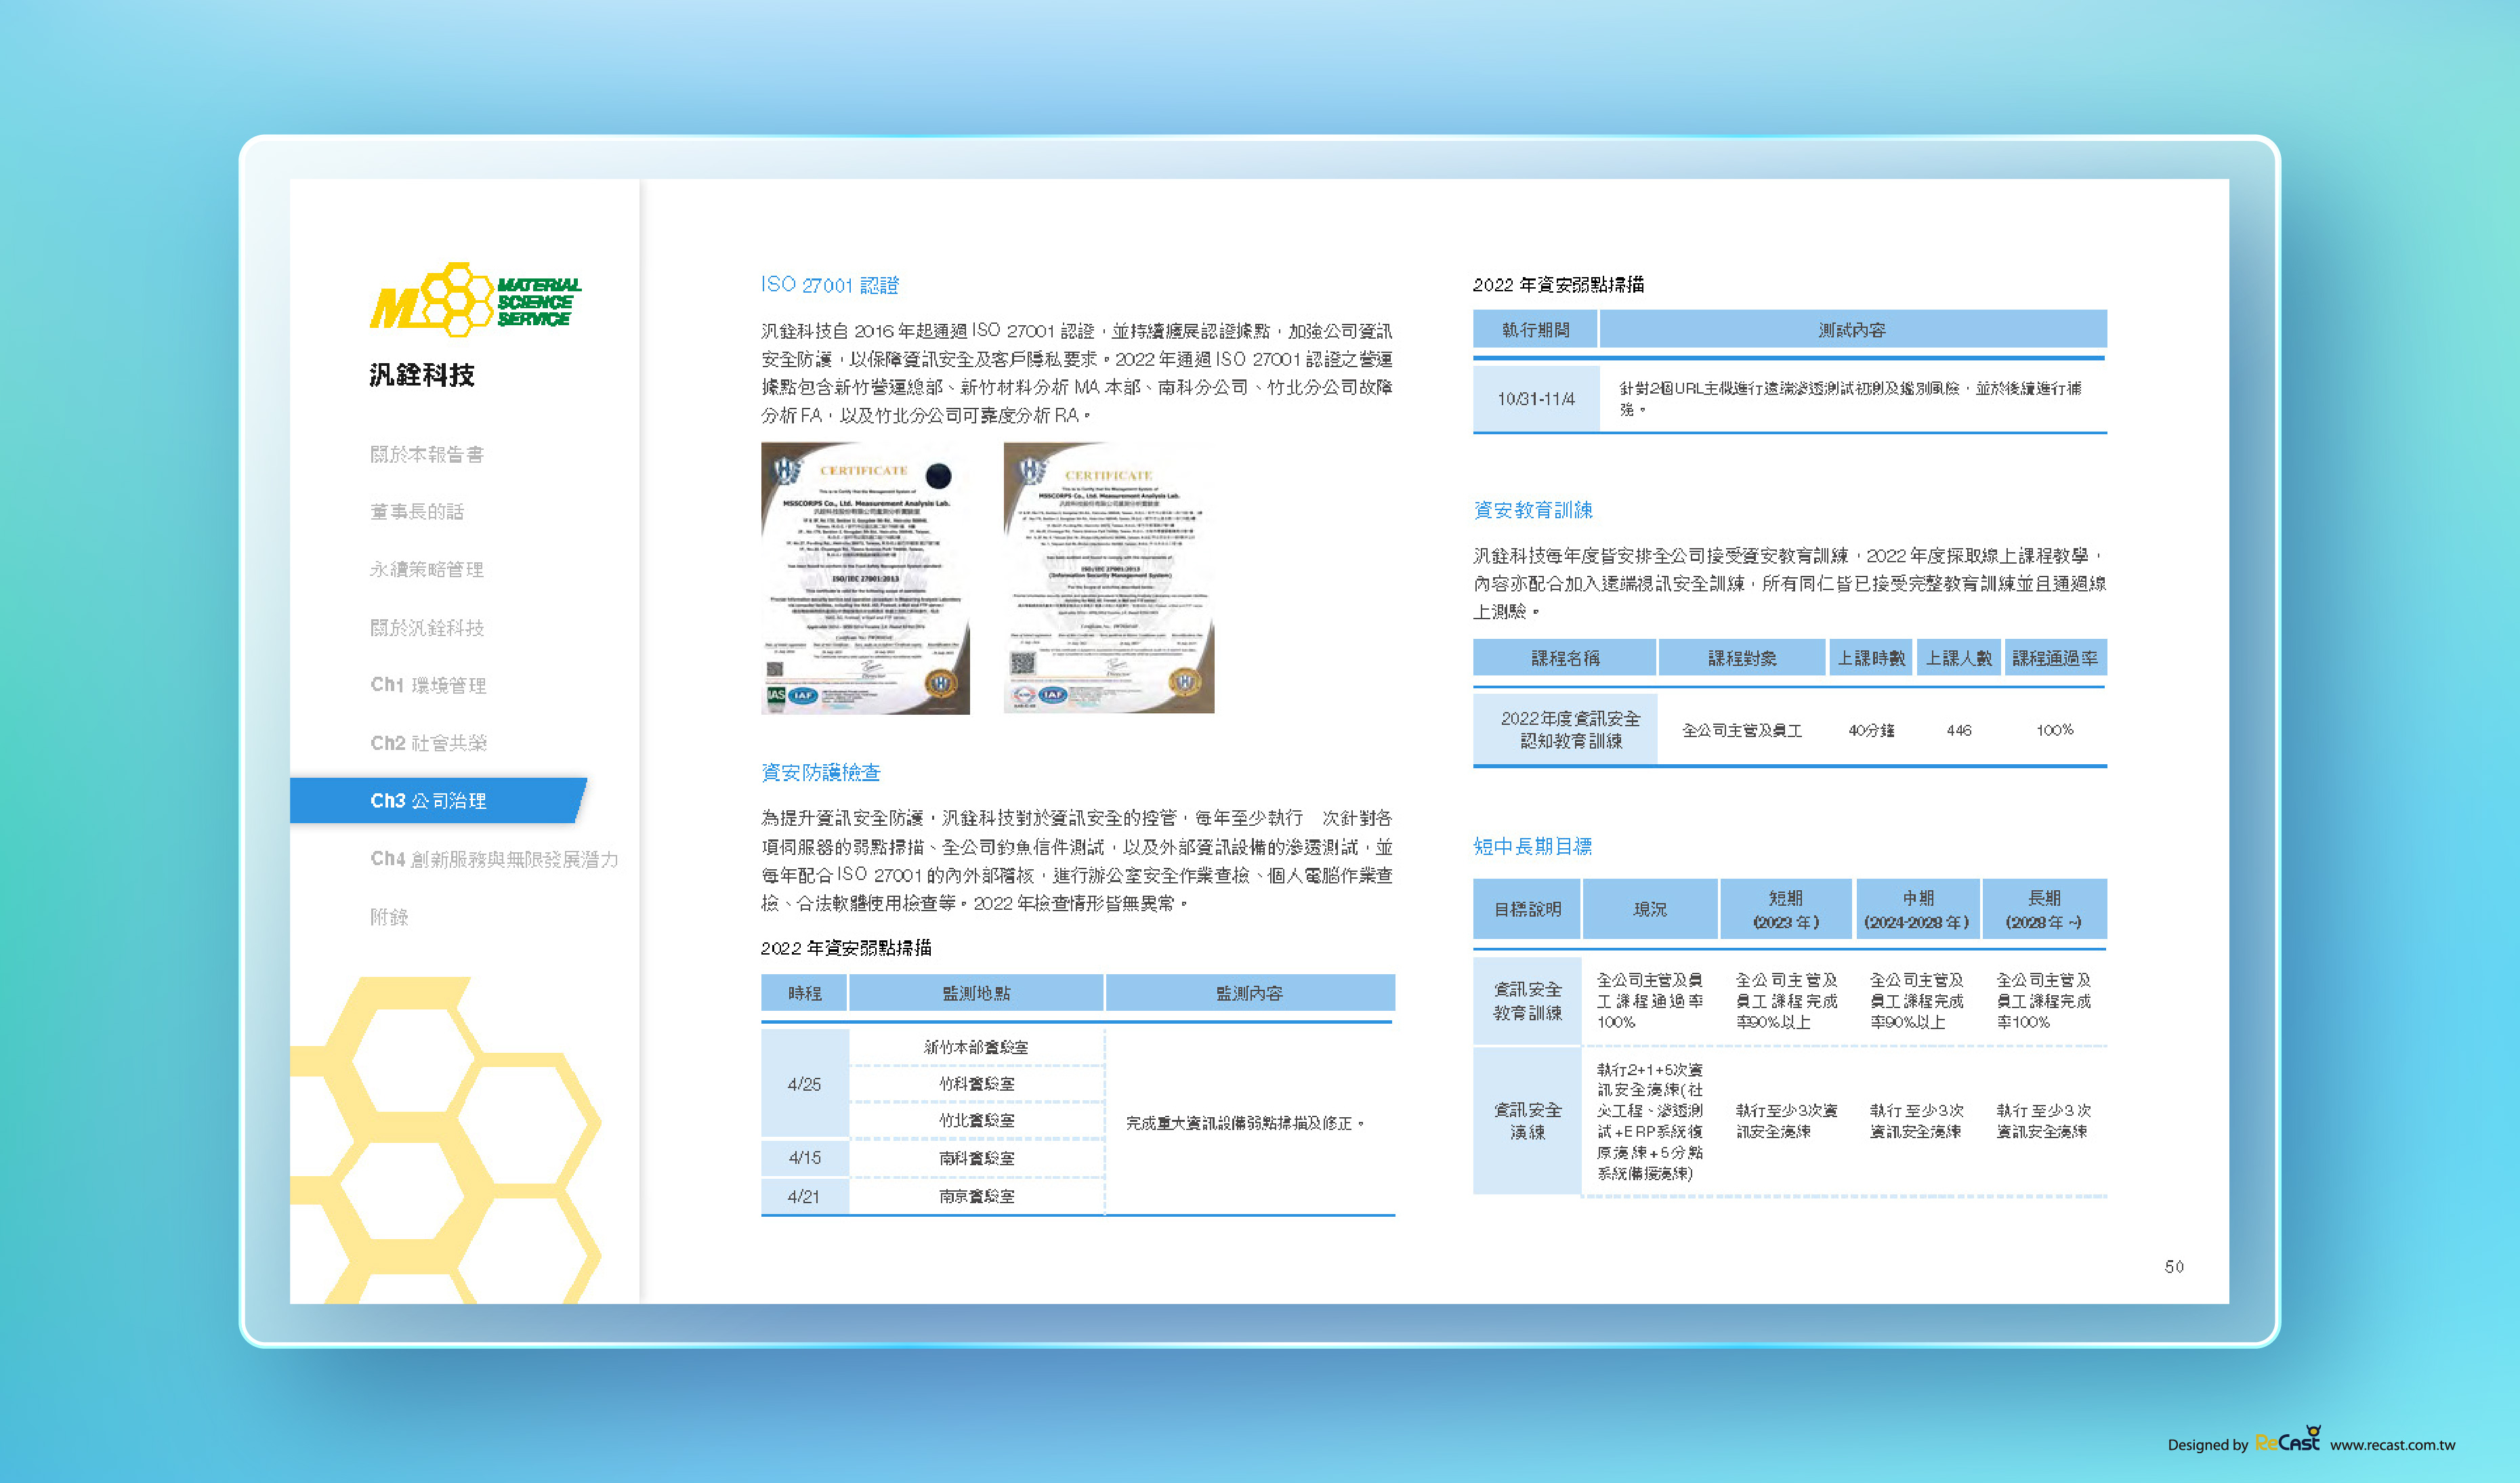2520x1483 pixels.
Task: View the left ISO certificate image
Action: [x=865, y=578]
